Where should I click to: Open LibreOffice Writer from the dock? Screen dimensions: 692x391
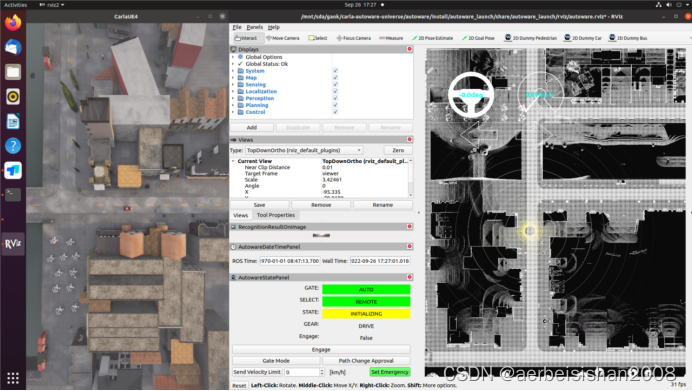tap(13, 121)
